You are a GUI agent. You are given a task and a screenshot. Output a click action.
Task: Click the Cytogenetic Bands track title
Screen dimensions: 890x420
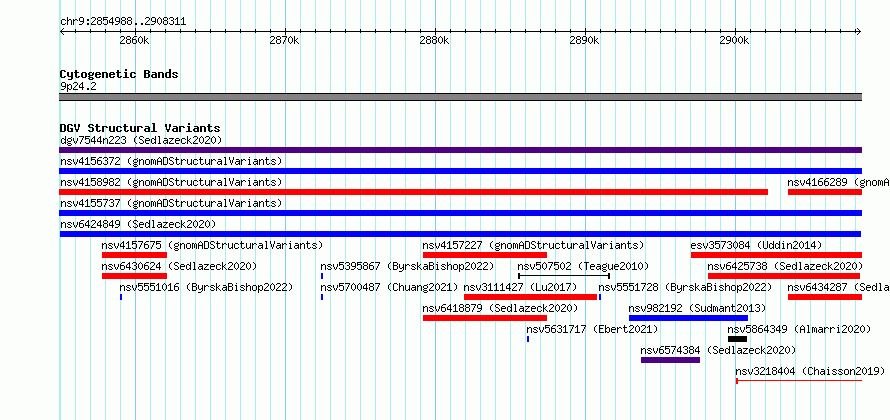[119, 74]
